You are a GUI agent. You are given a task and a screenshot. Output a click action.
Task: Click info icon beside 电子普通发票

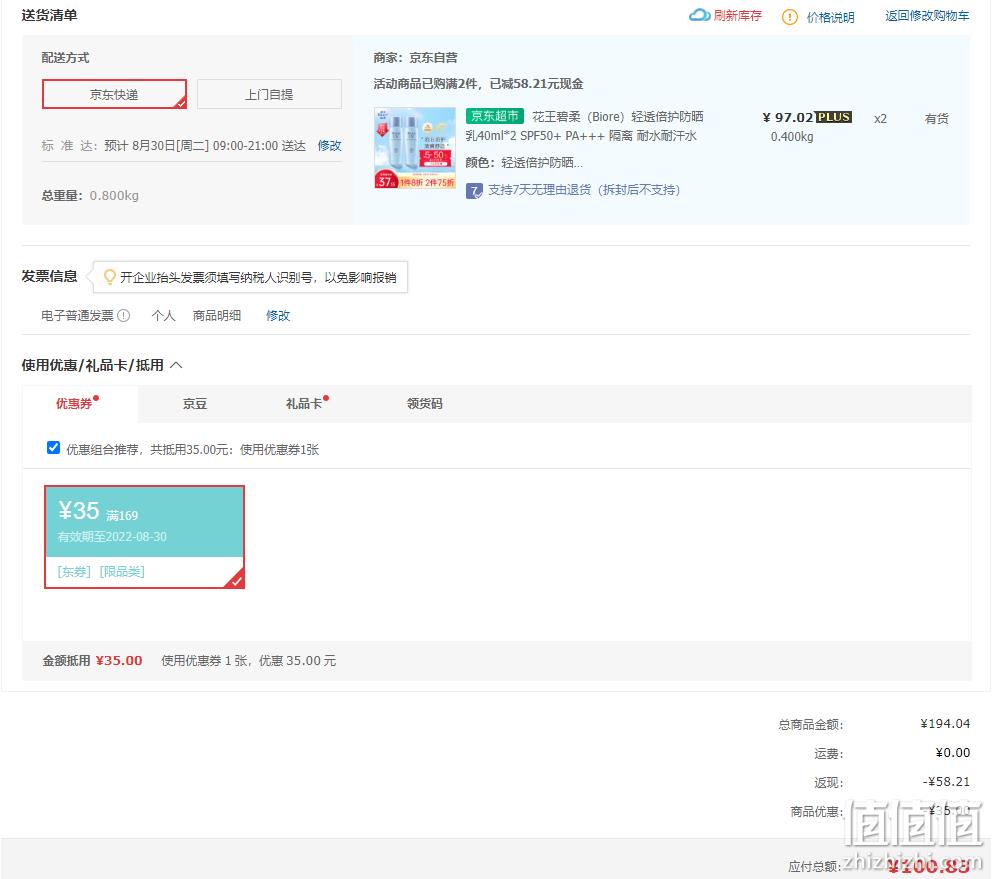[124, 315]
